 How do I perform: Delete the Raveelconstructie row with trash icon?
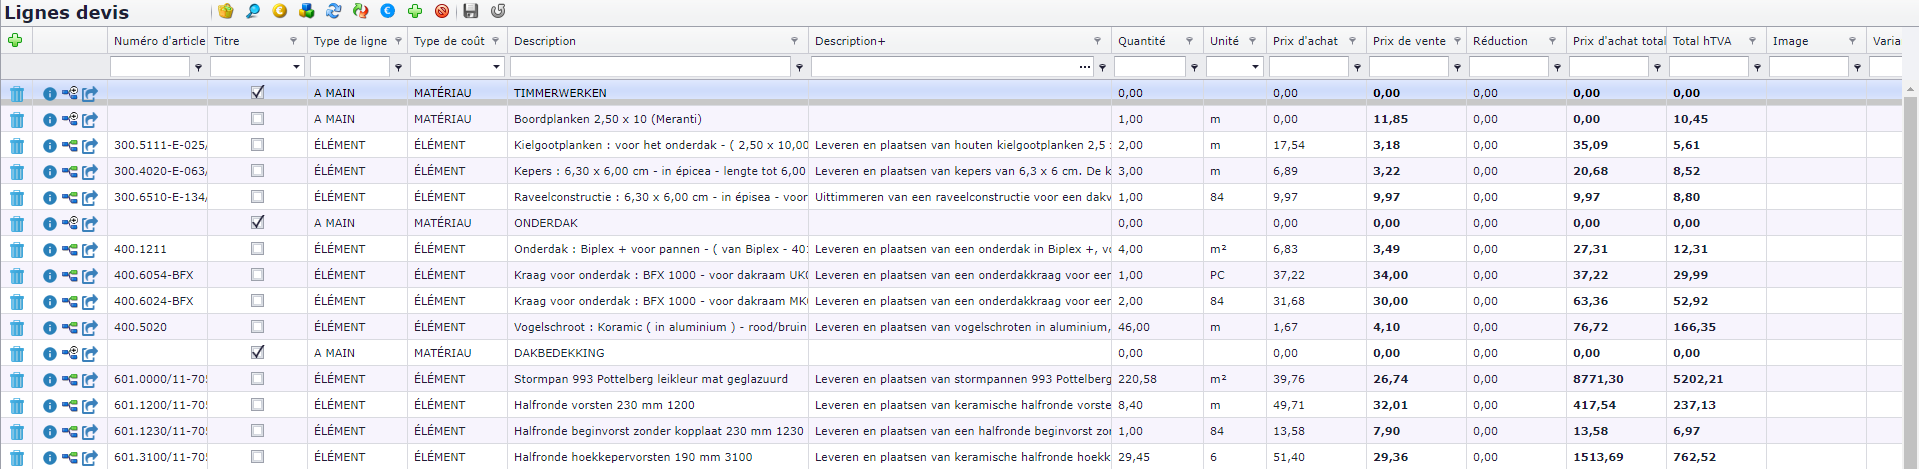(x=17, y=198)
